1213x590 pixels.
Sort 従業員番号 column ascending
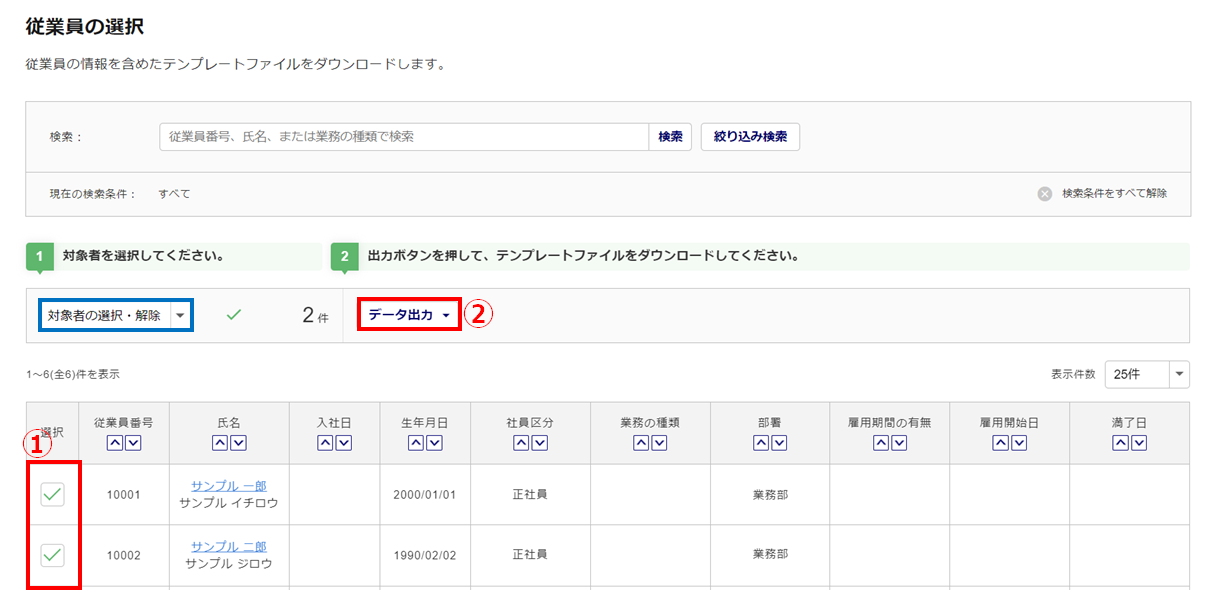coord(115,443)
